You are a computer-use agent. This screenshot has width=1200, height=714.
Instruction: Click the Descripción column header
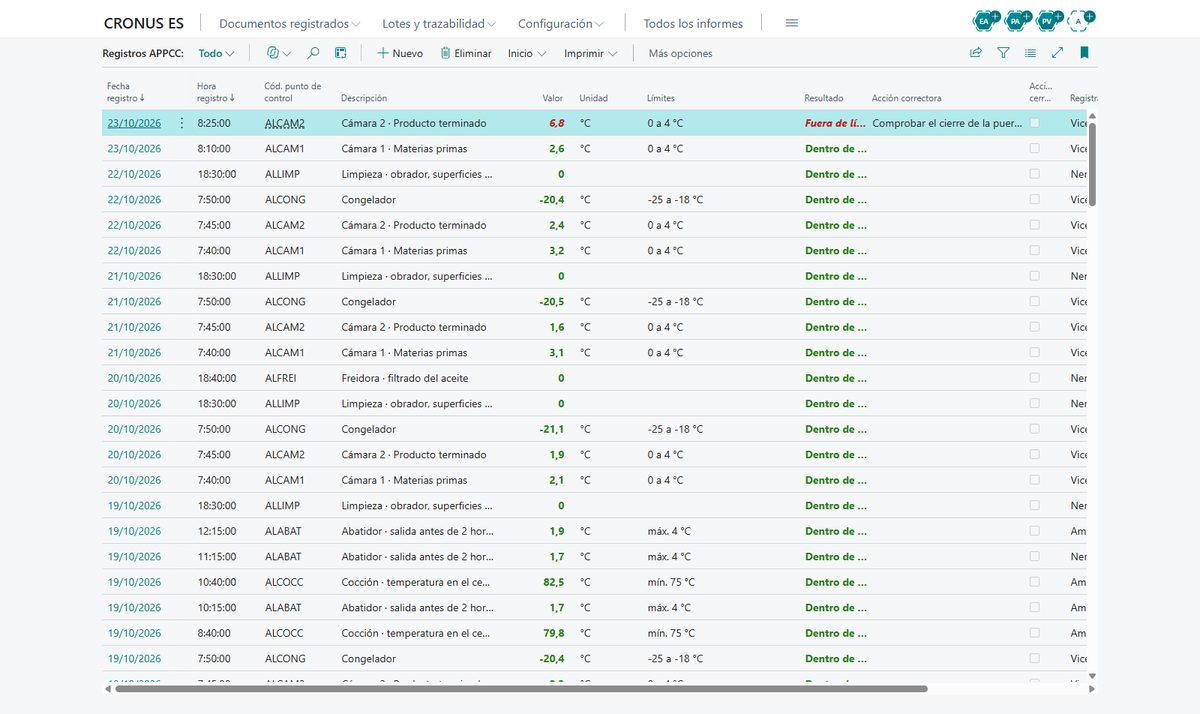pyautogui.click(x=364, y=98)
